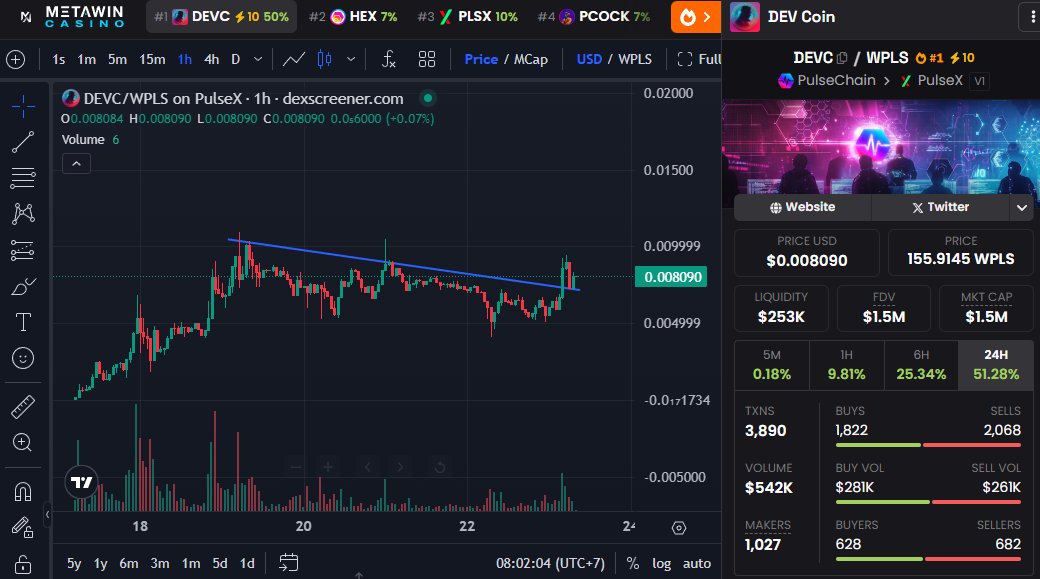
Task: Activate the zoom in tool
Action: click(x=23, y=442)
